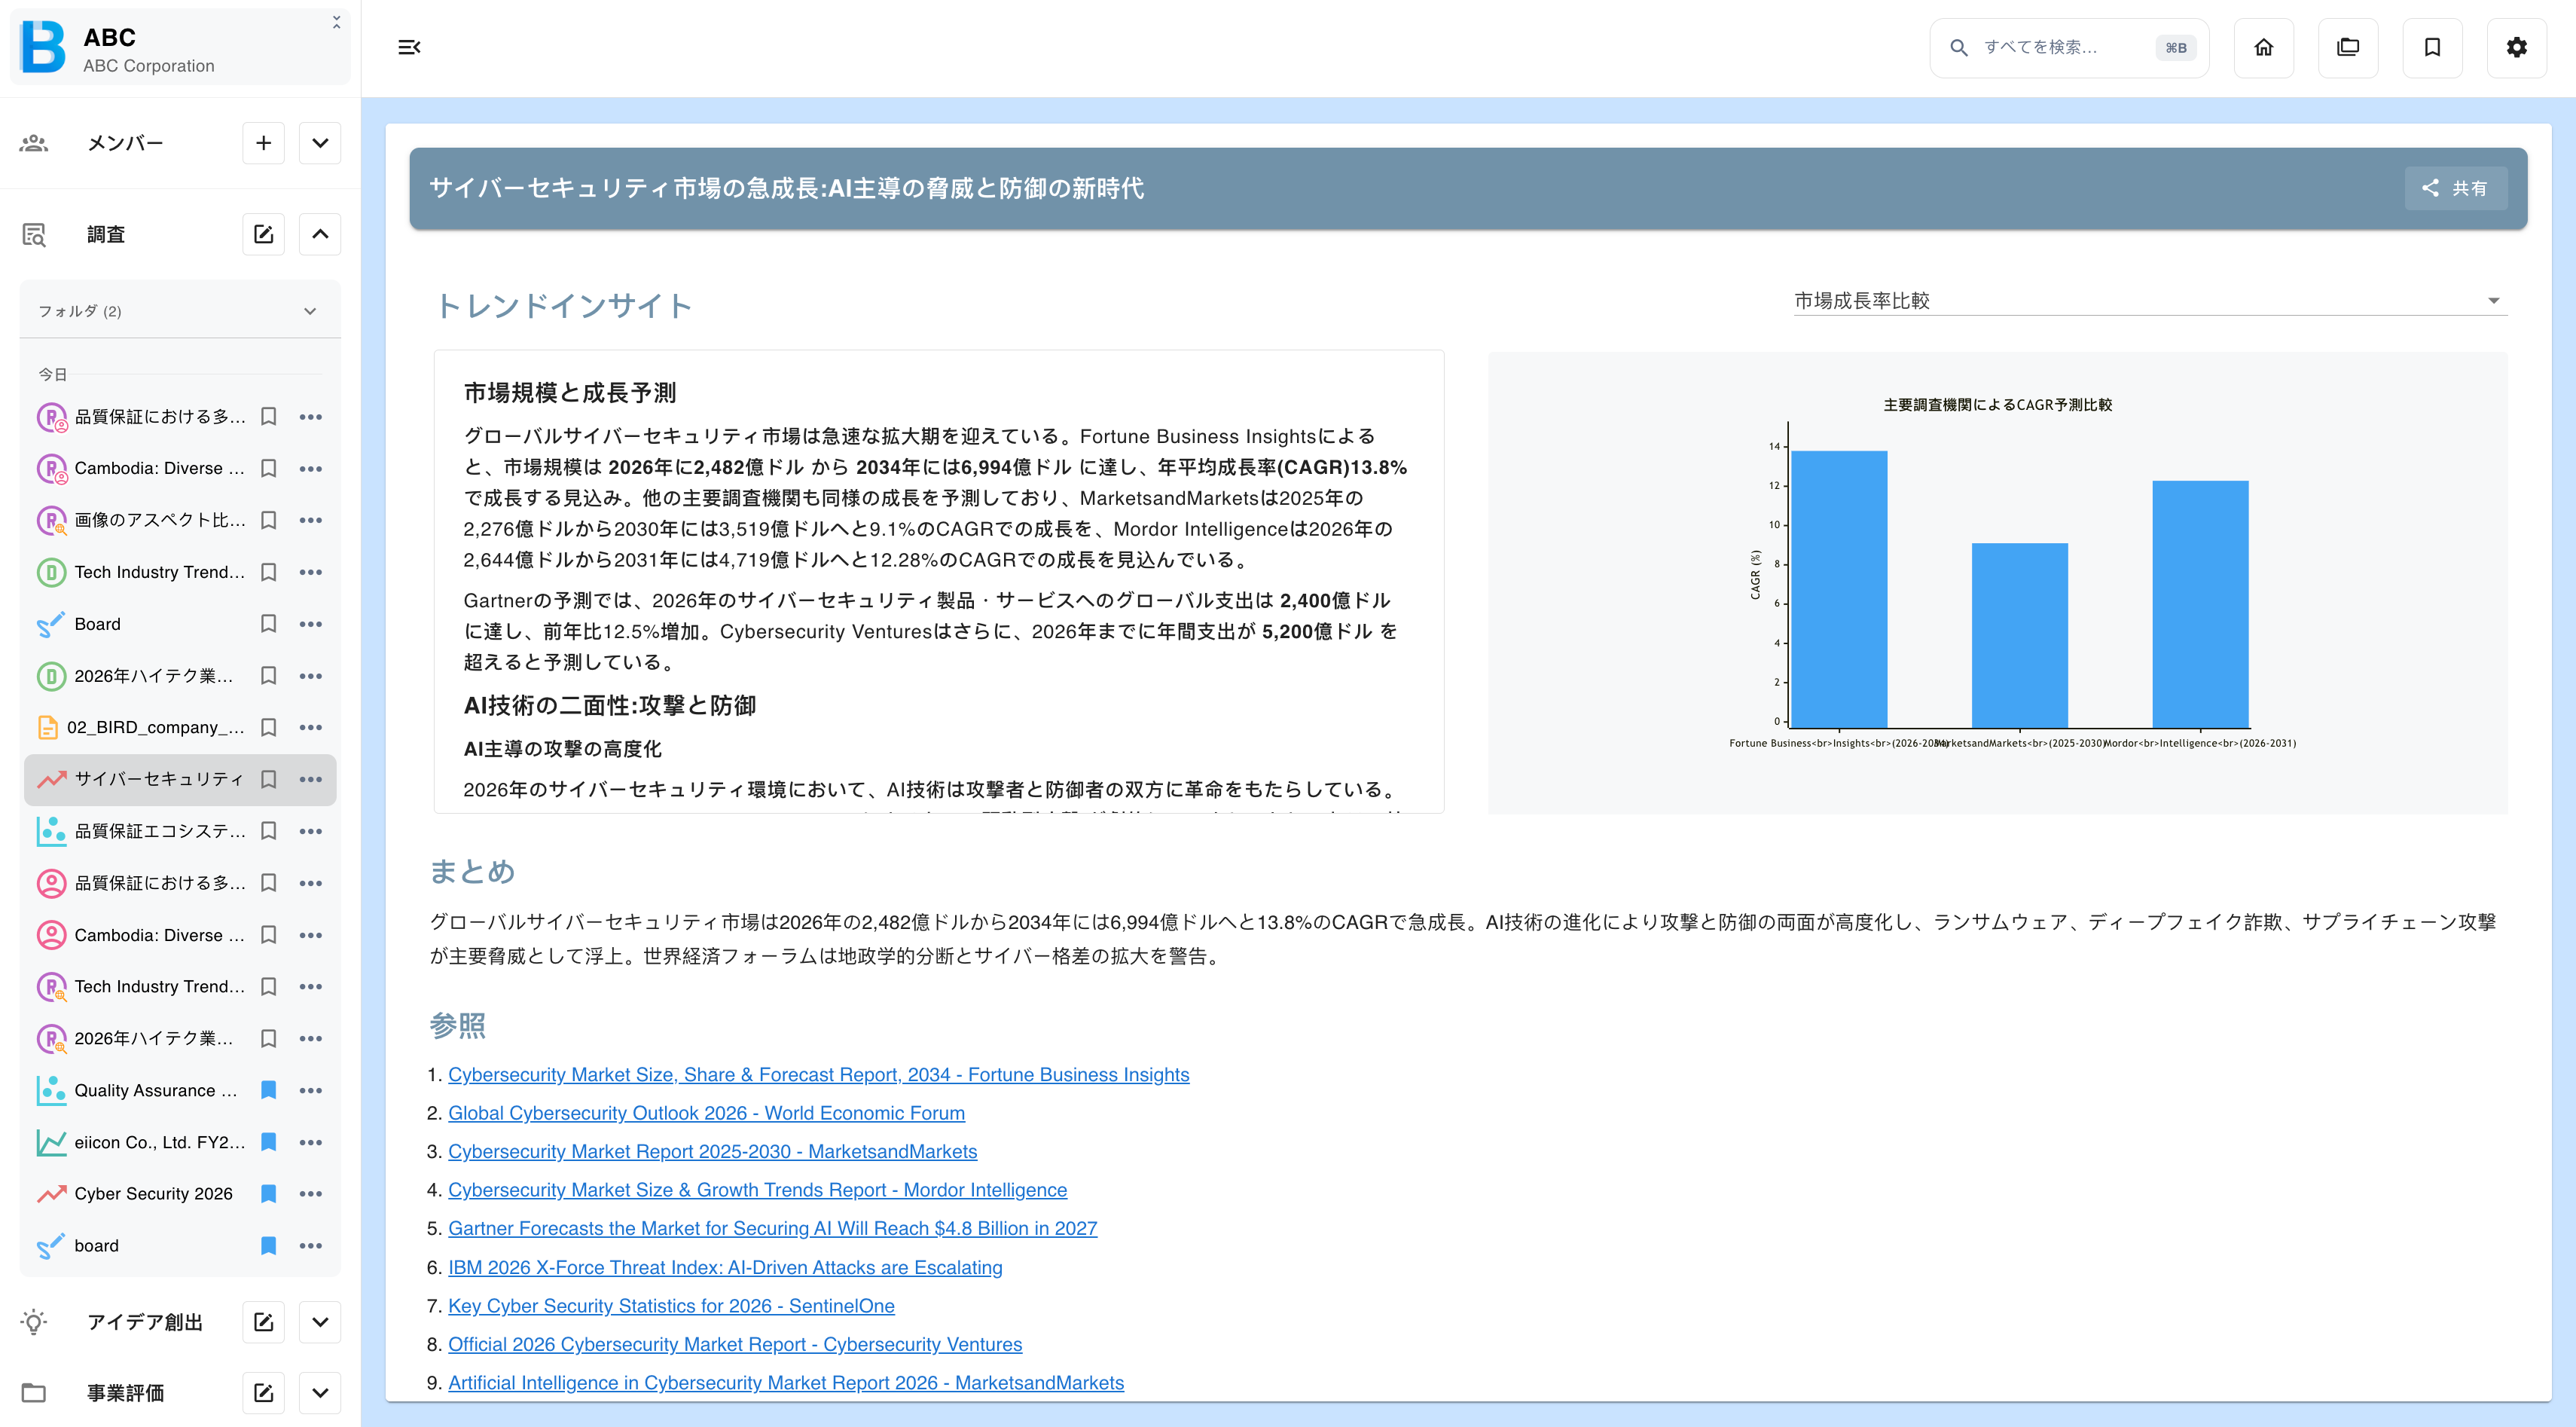Open Gartner Forecasts Securing AI link
Screen dimensions: 2576x1427
tap(772, 1228)
